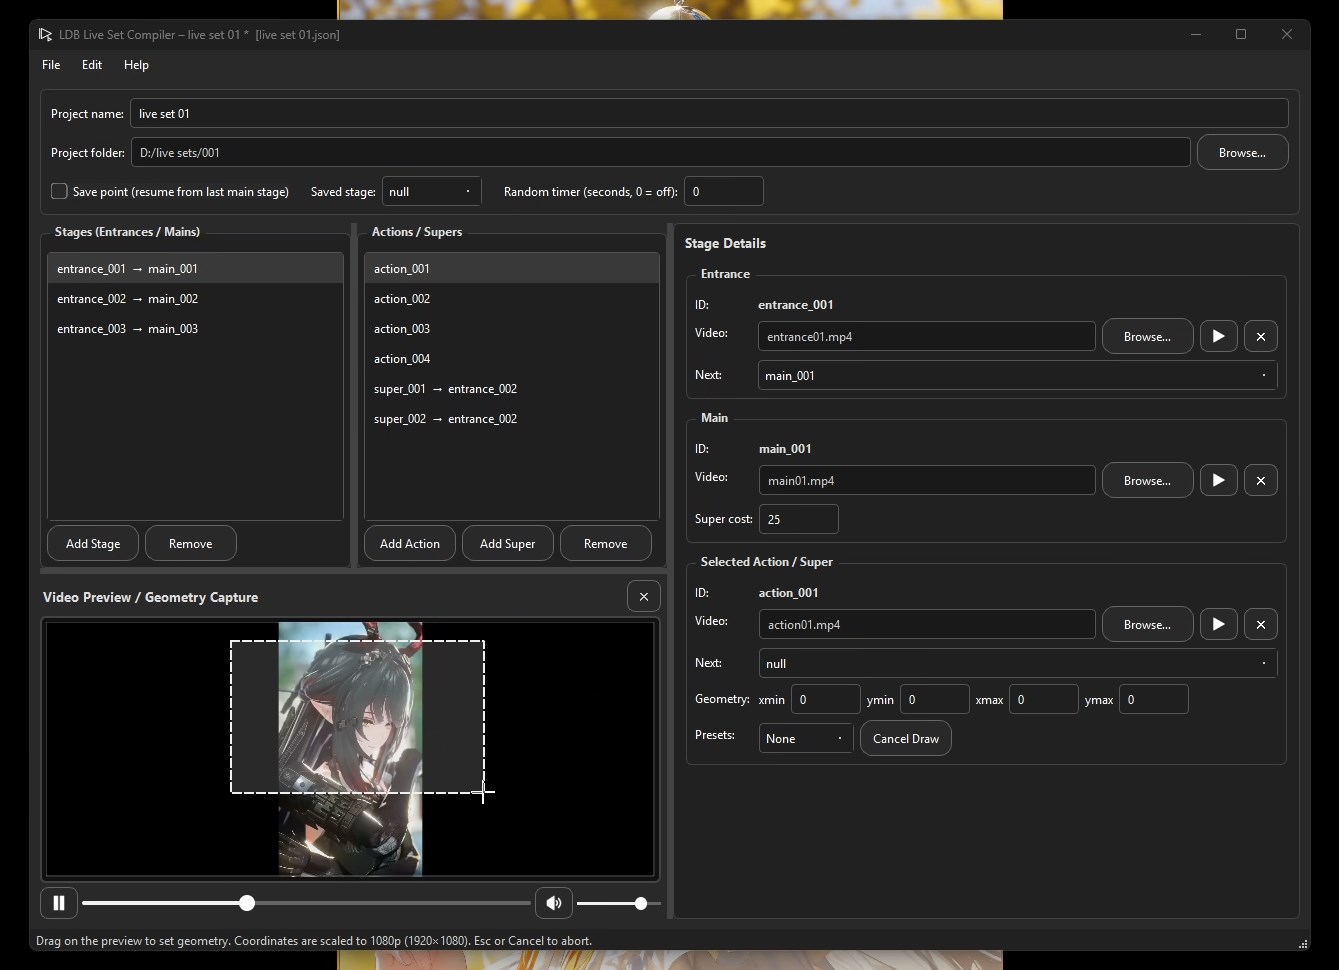Image resolution: width=1339 pixels, height=970 pixels.
Task: Click the Project folder path field
Action: point(660,153)
